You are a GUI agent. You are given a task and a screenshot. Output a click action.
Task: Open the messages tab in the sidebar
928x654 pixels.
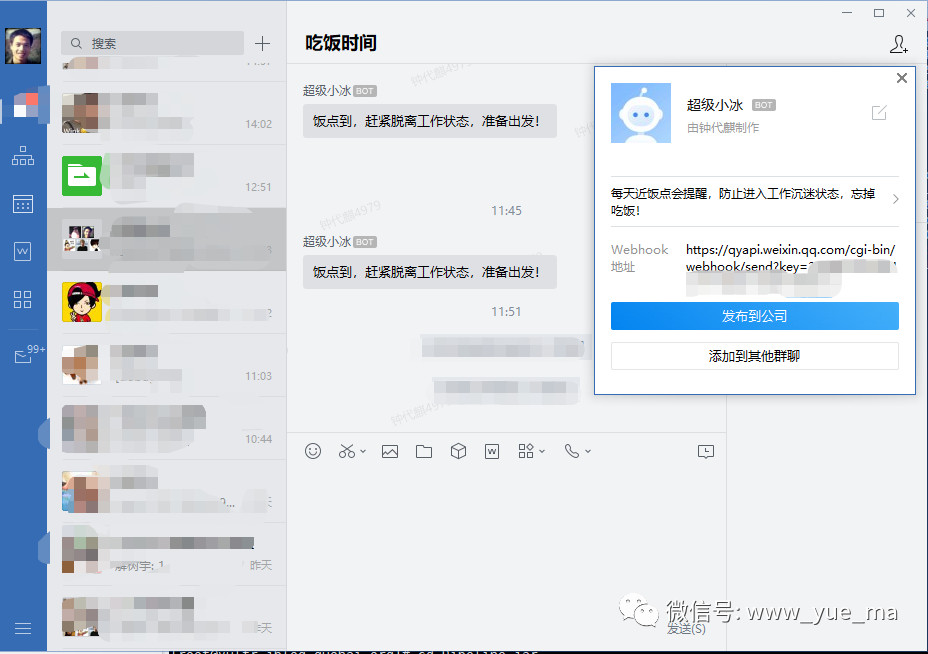(x=25, y=105)
